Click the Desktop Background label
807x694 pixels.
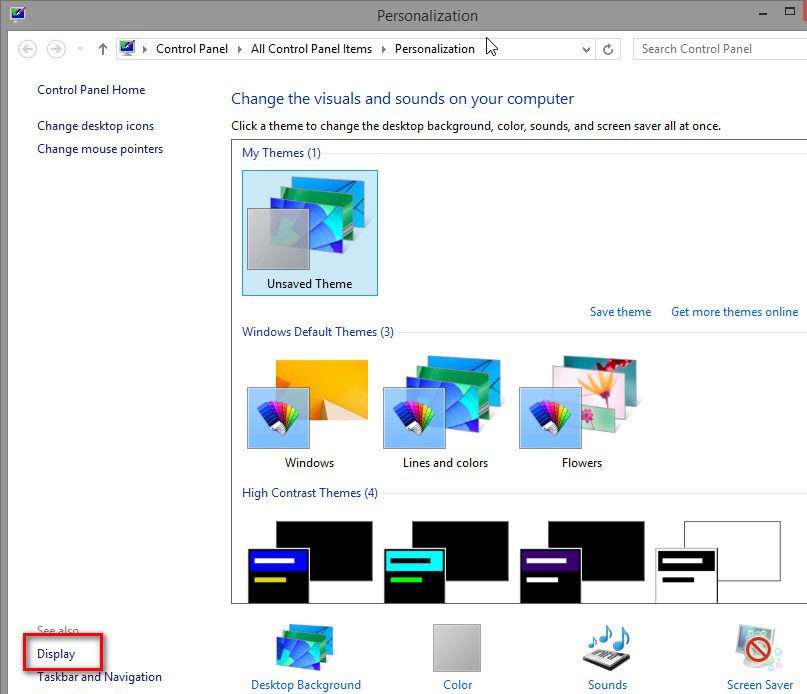[x=306, y=685]
